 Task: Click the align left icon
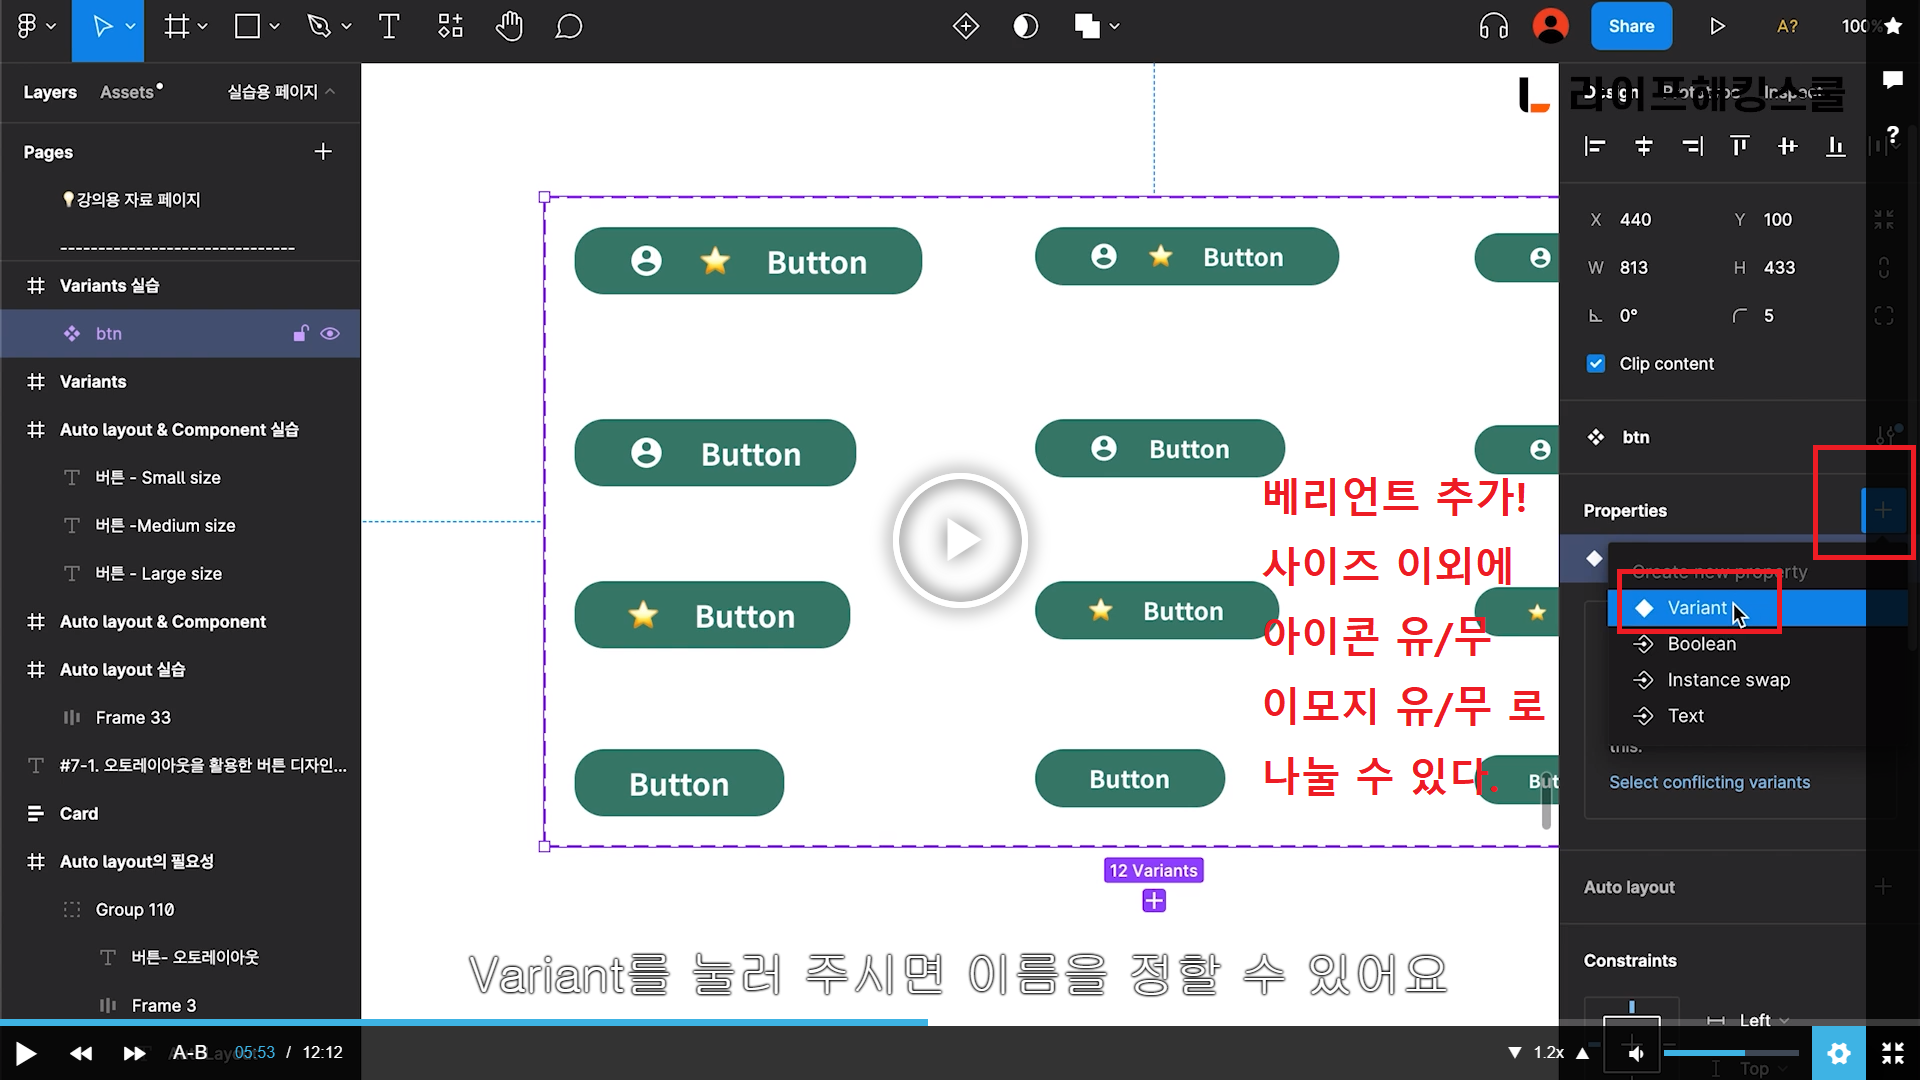click(1595, 147)
